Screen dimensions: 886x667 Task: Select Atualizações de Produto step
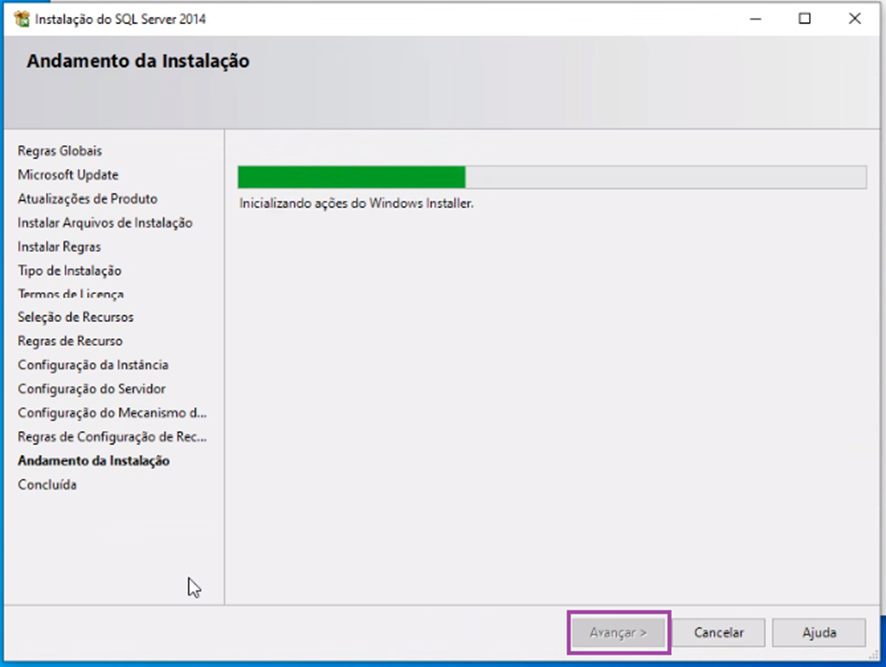pos(88,199)
